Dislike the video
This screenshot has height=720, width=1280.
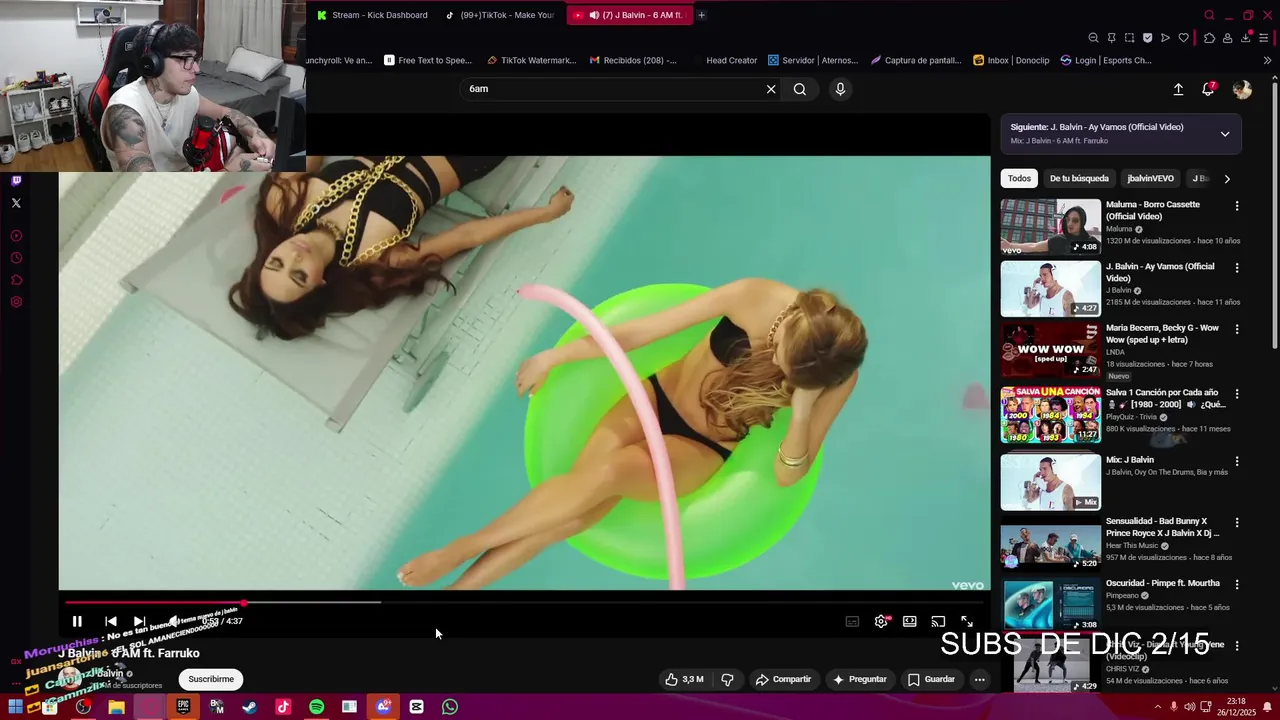727,679
